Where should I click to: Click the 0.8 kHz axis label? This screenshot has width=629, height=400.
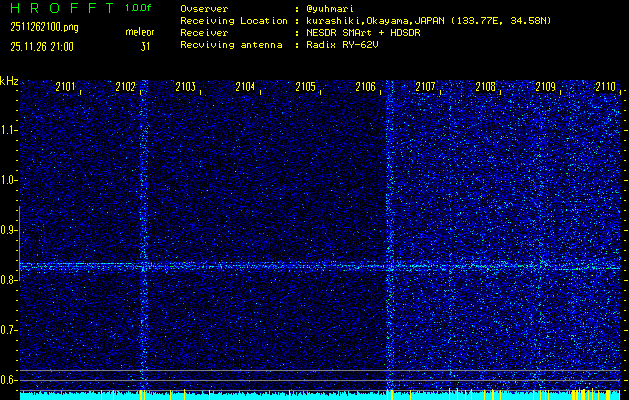(8, 280)
